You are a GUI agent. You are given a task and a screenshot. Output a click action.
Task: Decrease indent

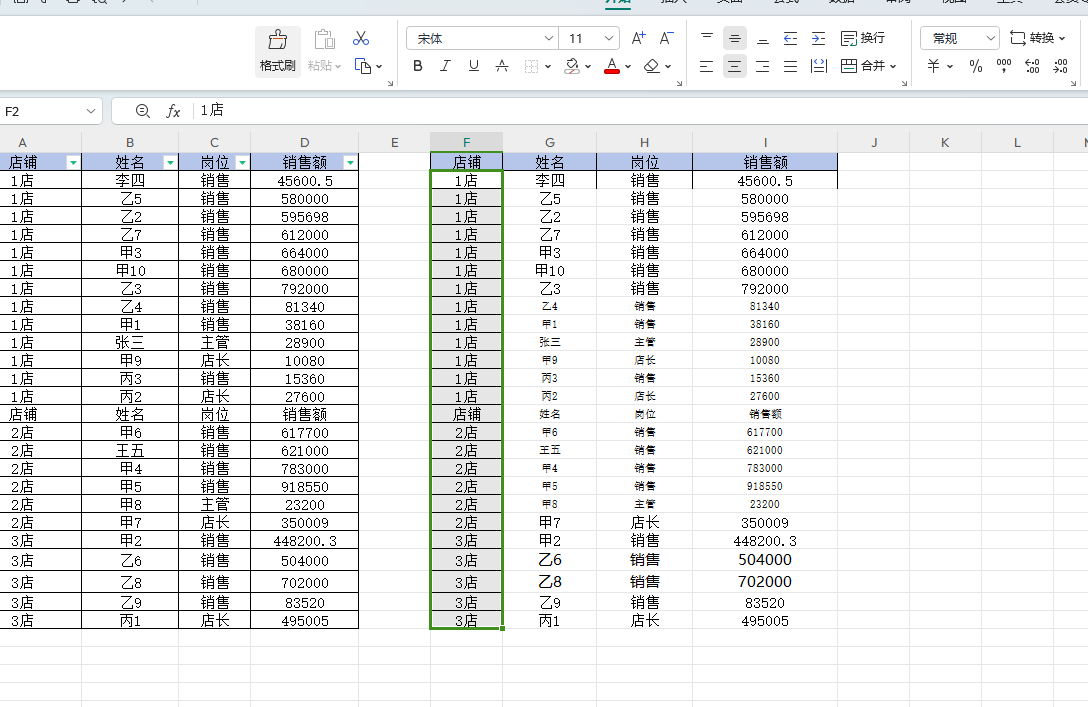[790, 38]
